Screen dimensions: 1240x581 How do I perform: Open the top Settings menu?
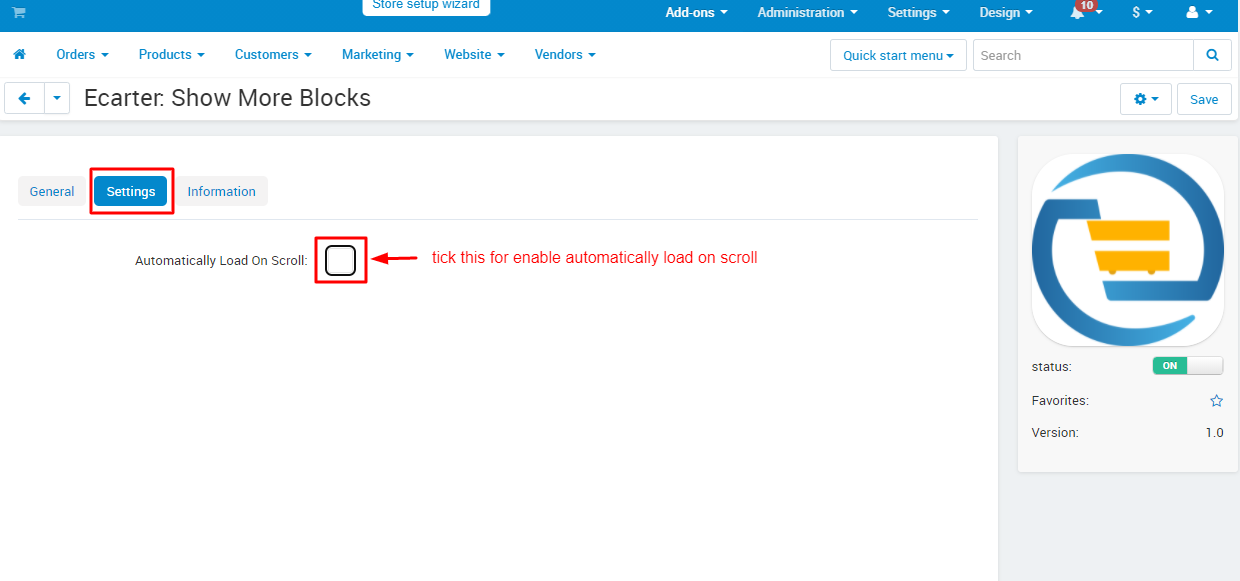coord(918,13)
